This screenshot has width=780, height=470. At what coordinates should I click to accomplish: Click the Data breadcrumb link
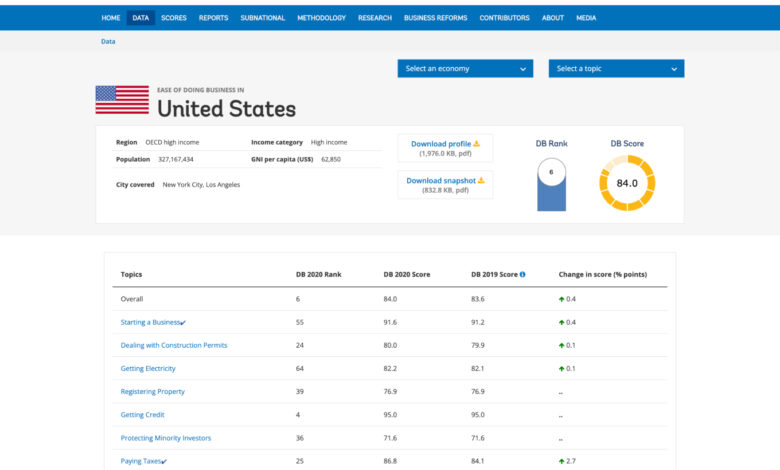point(108,41)
